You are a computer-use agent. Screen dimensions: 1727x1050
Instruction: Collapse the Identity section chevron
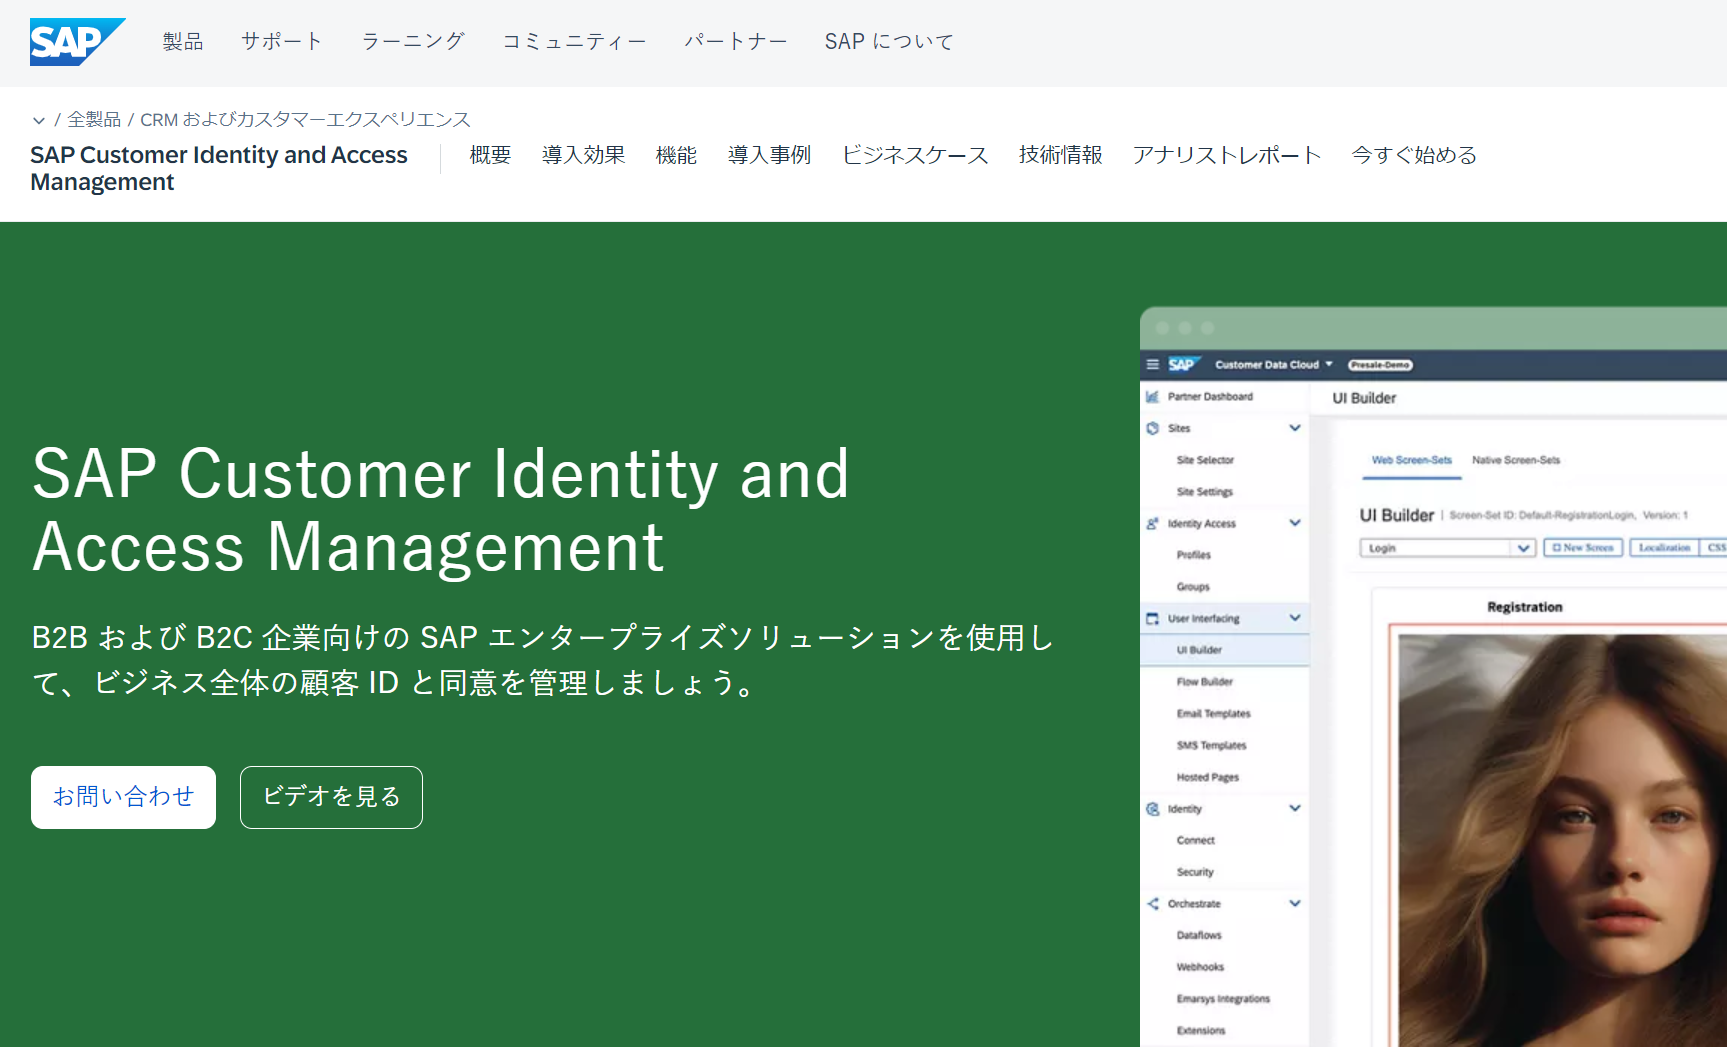pos(1295,808)
